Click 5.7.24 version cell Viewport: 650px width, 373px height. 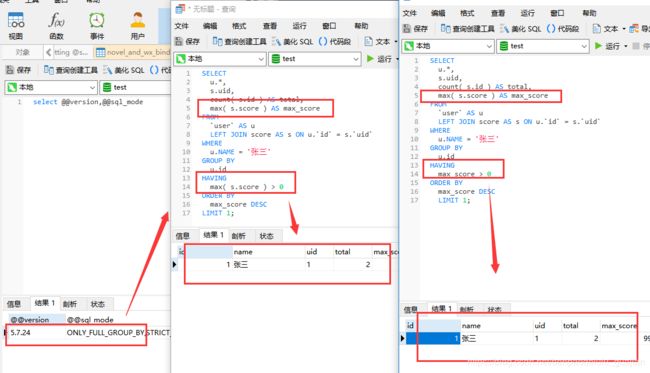pos(36,332)
